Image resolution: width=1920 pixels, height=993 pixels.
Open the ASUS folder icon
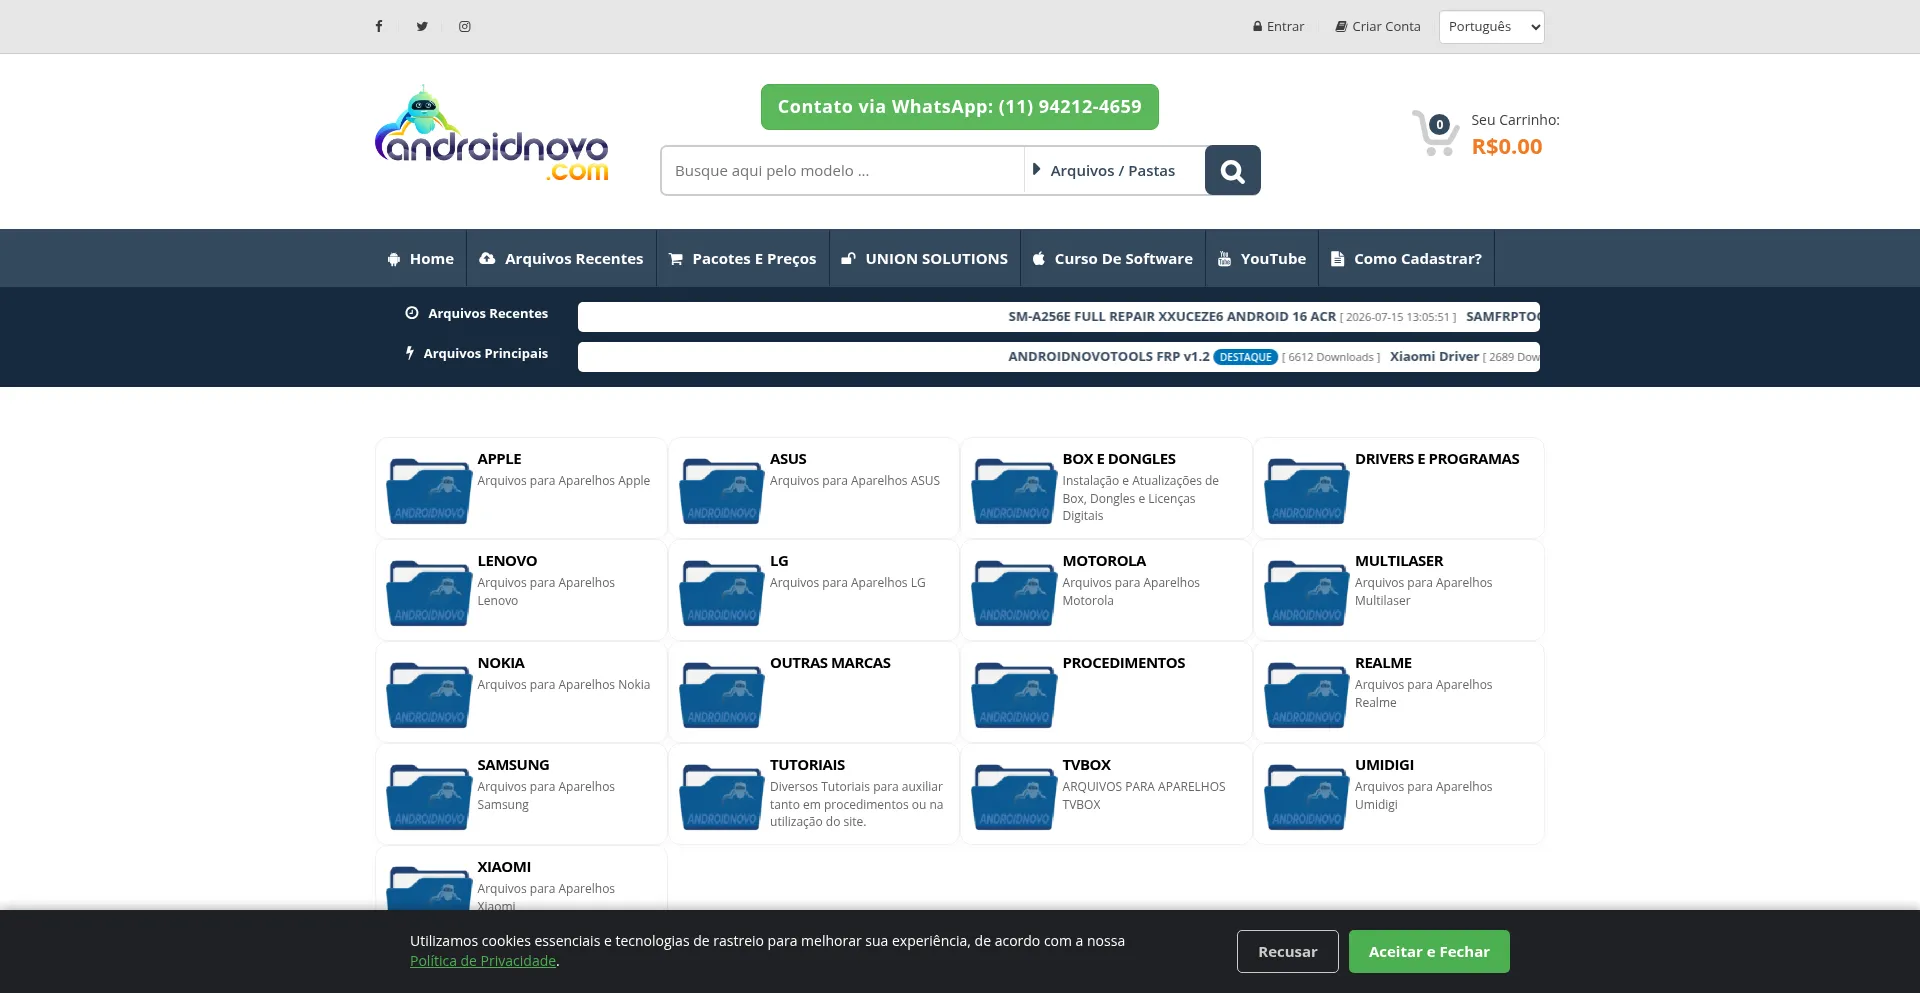pyautogui.click(x=721, y=490)
